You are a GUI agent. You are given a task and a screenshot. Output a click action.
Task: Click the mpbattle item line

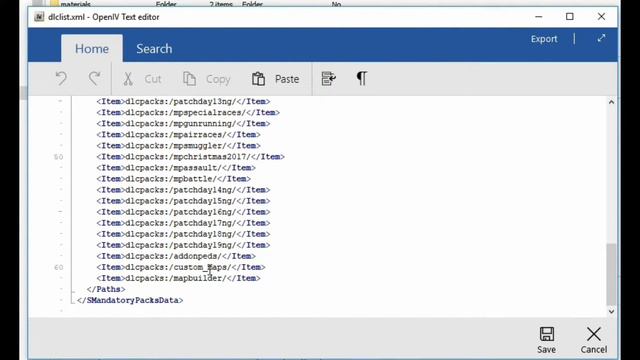173,179
